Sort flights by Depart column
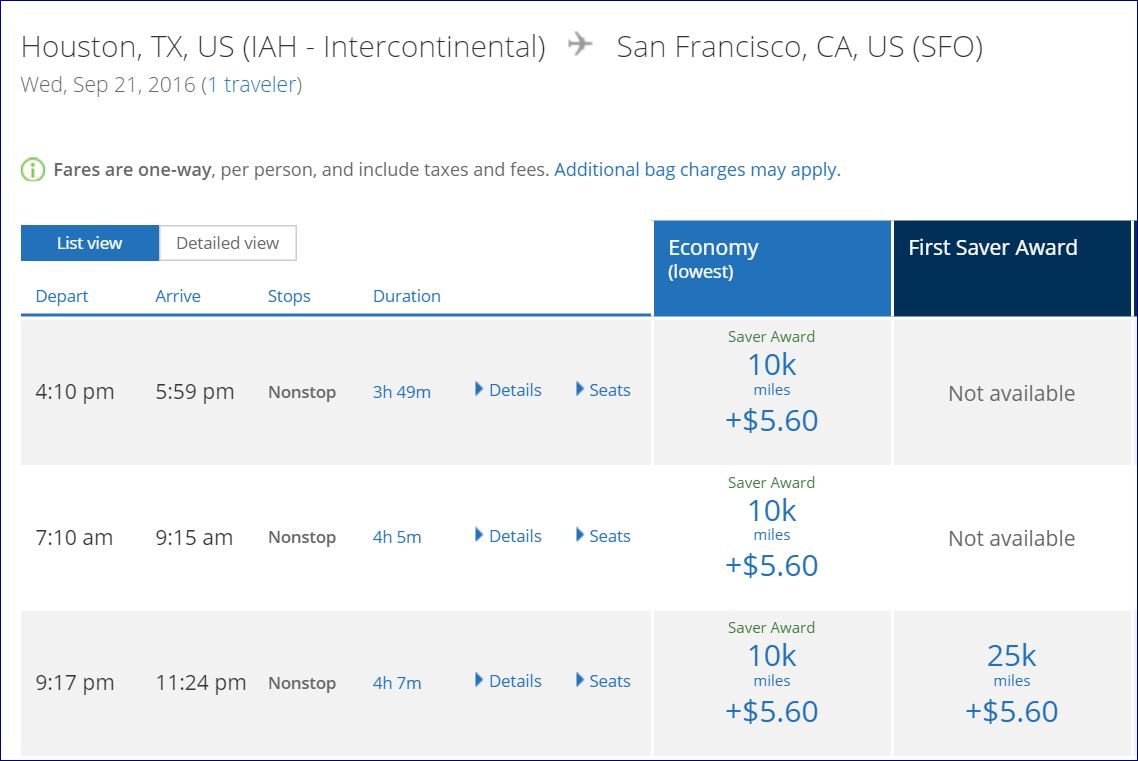 62,296
